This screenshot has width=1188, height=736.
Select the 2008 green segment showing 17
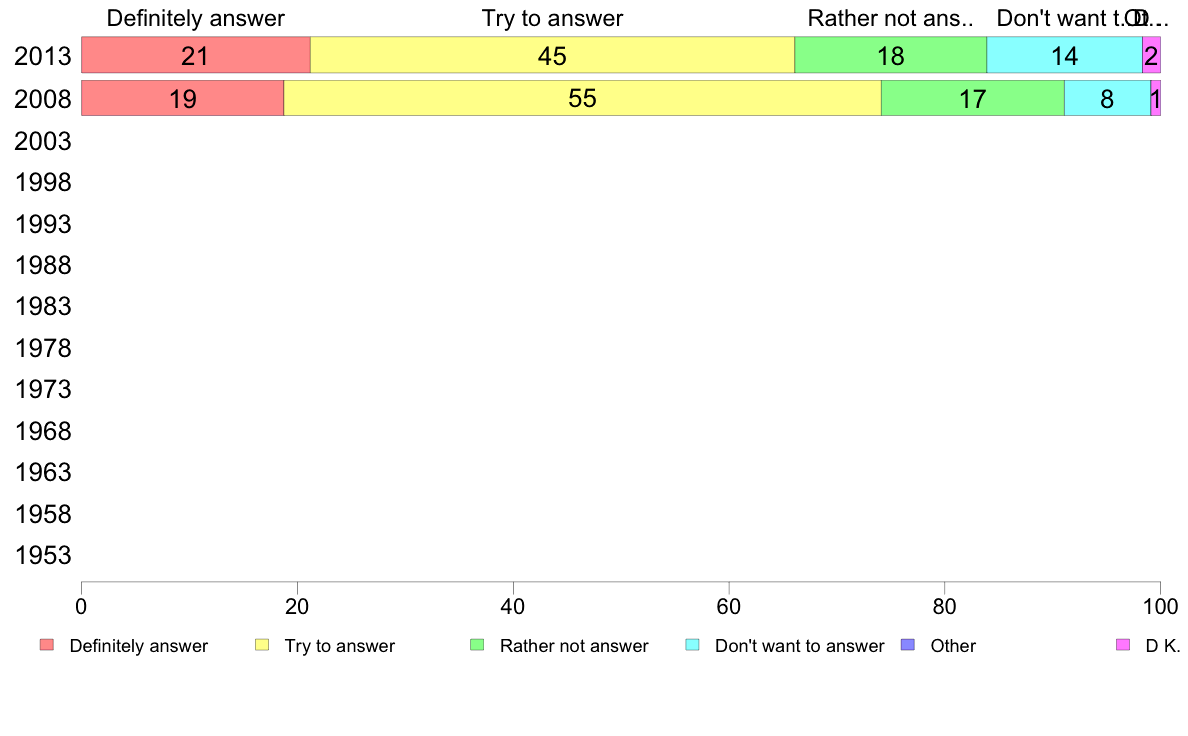pos(973,99)
